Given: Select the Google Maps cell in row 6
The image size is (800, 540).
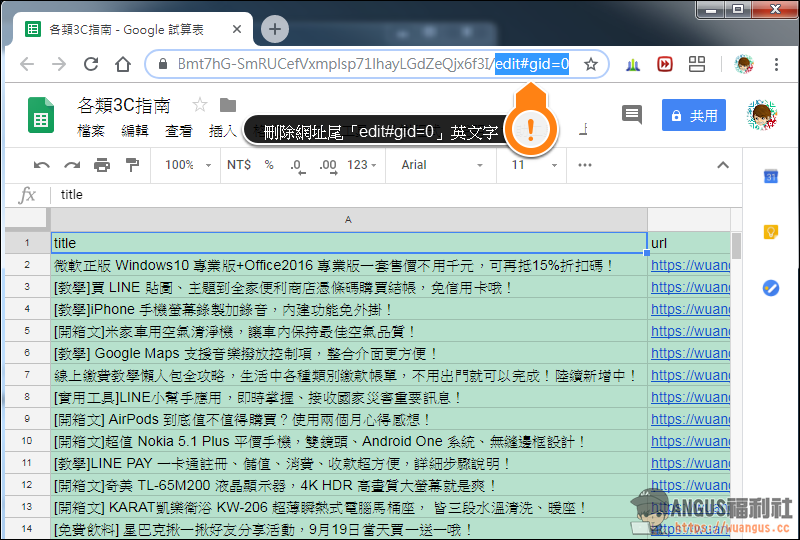Looking at the screenshot, I should tap(349, 353).
